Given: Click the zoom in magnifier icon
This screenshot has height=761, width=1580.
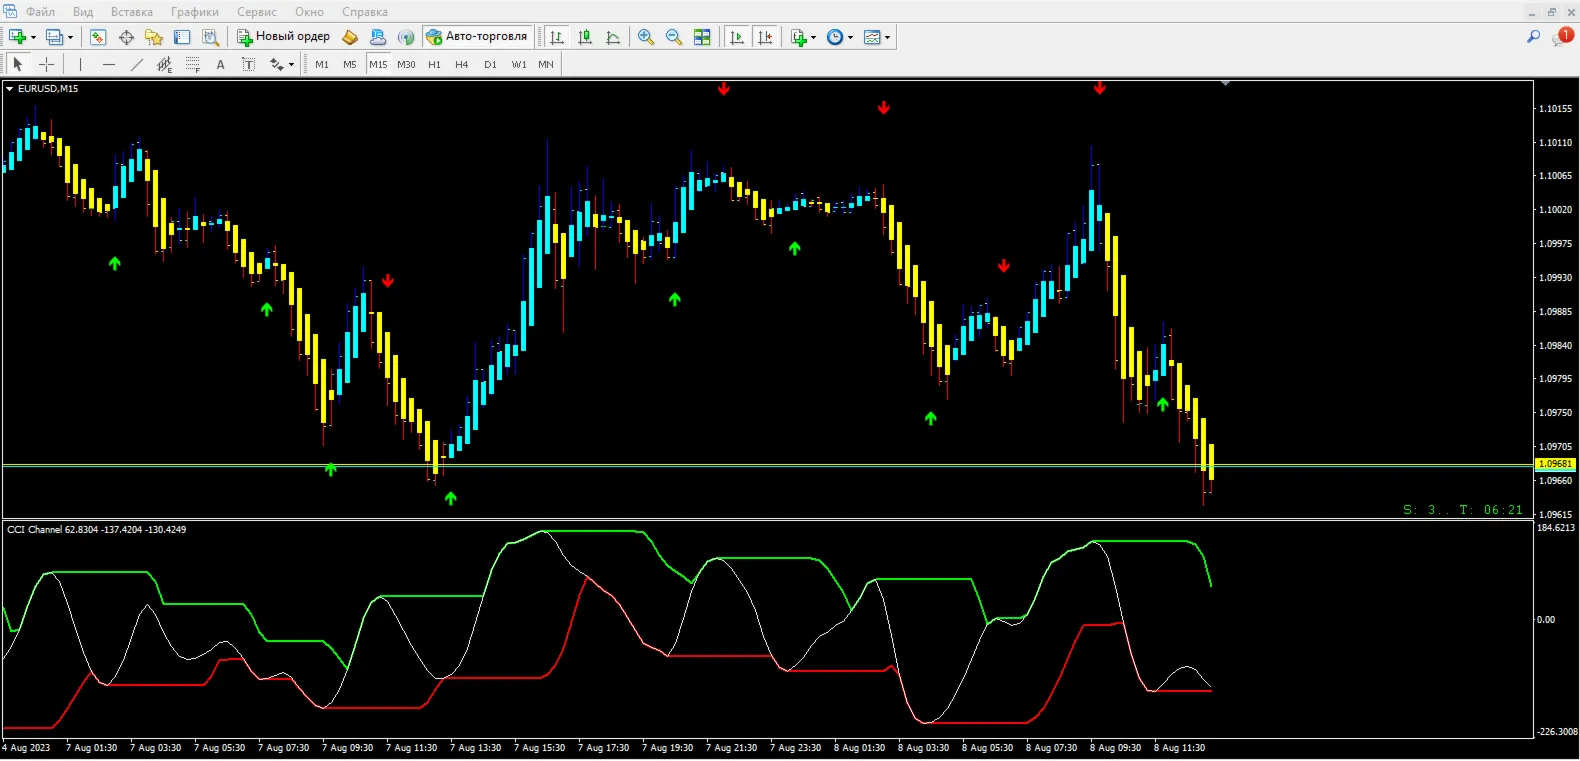Looking at the screenshot, I should point(646,37).
